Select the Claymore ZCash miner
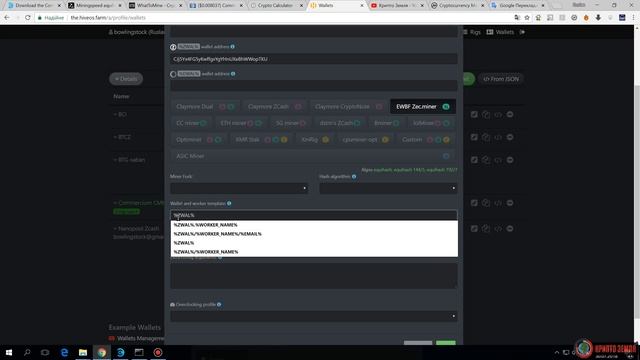 (274, 107)
